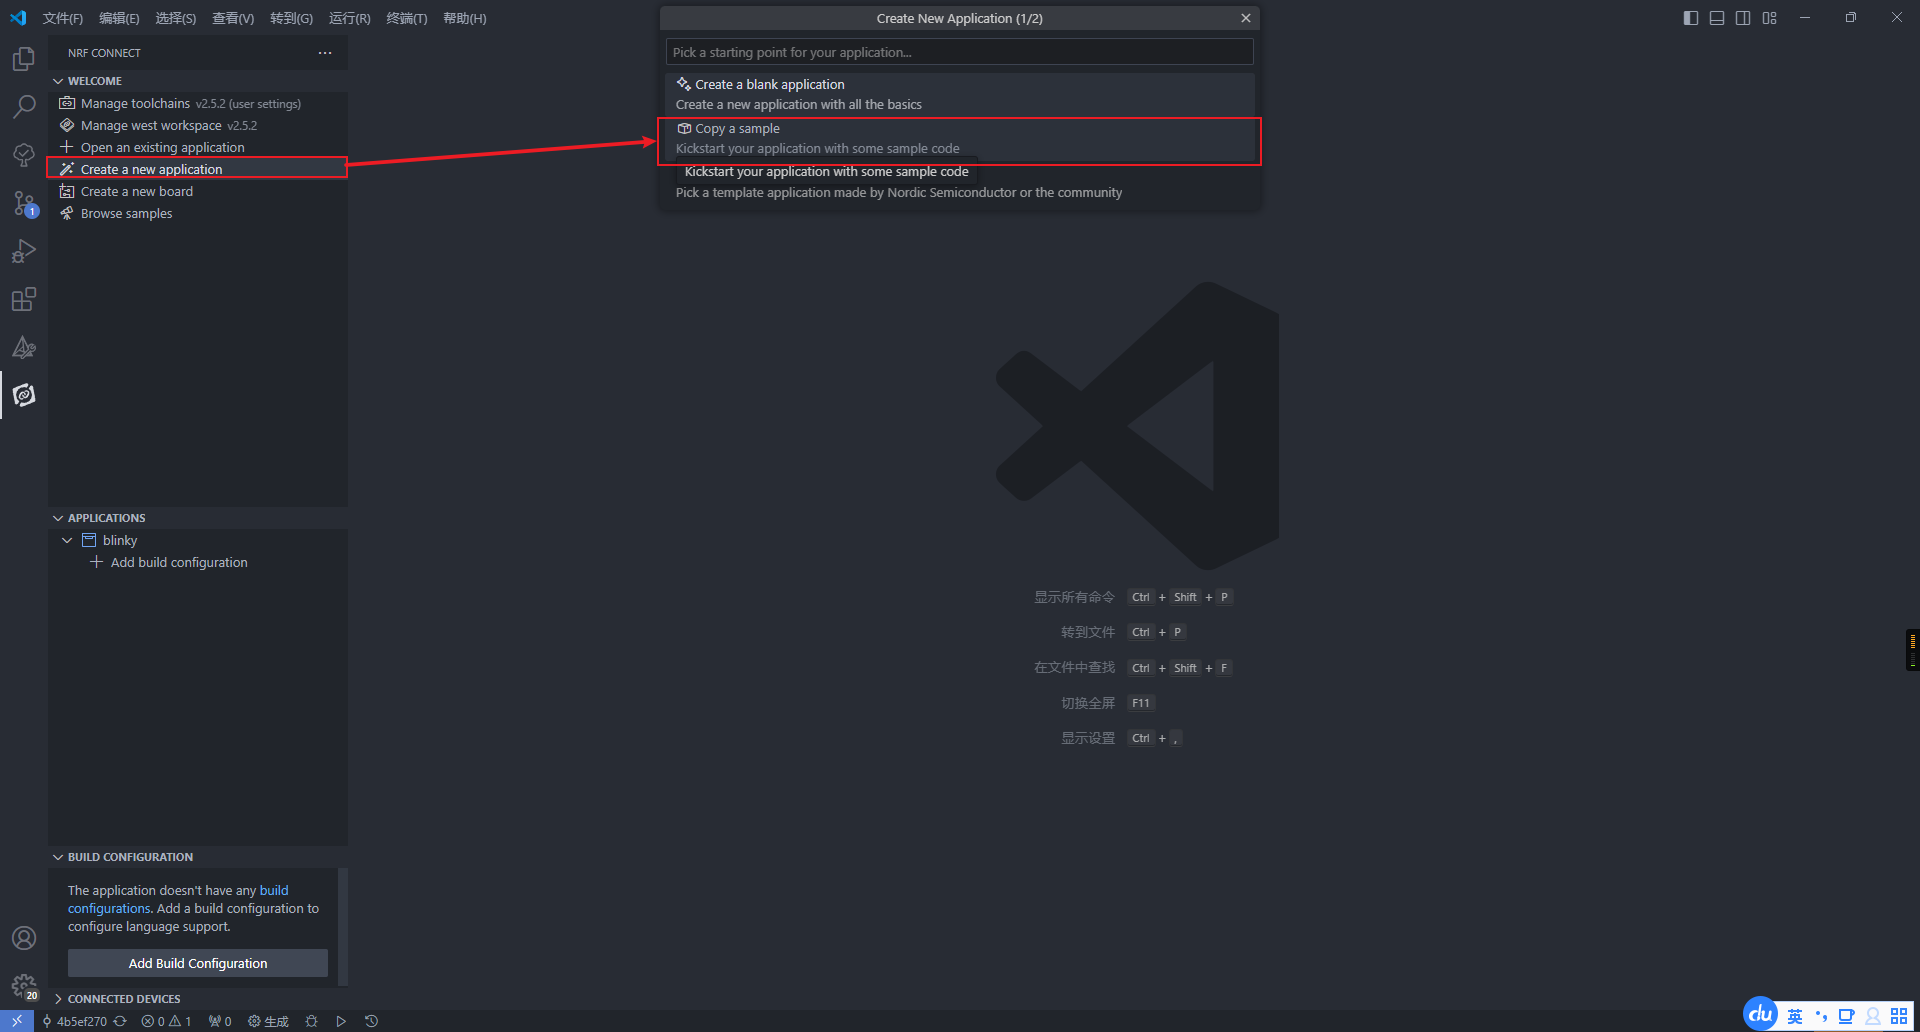
Task: Open the 帮助(H) menu
Action: point(464,18)
